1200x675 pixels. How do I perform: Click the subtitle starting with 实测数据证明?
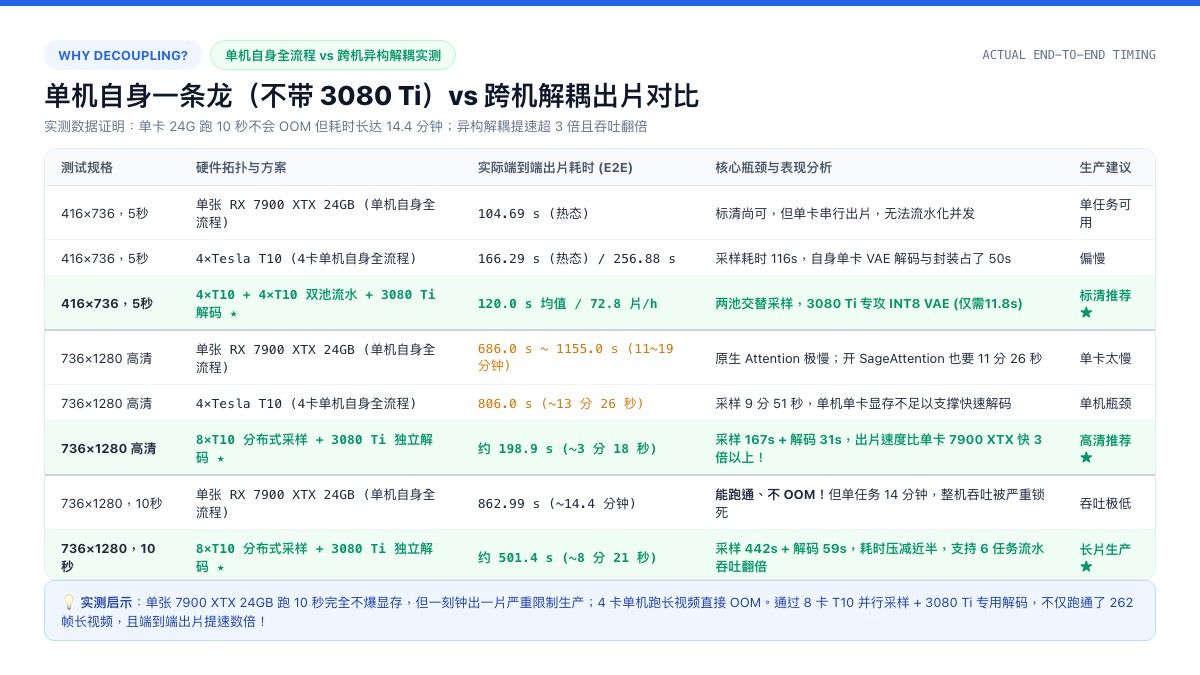[346, 127]
